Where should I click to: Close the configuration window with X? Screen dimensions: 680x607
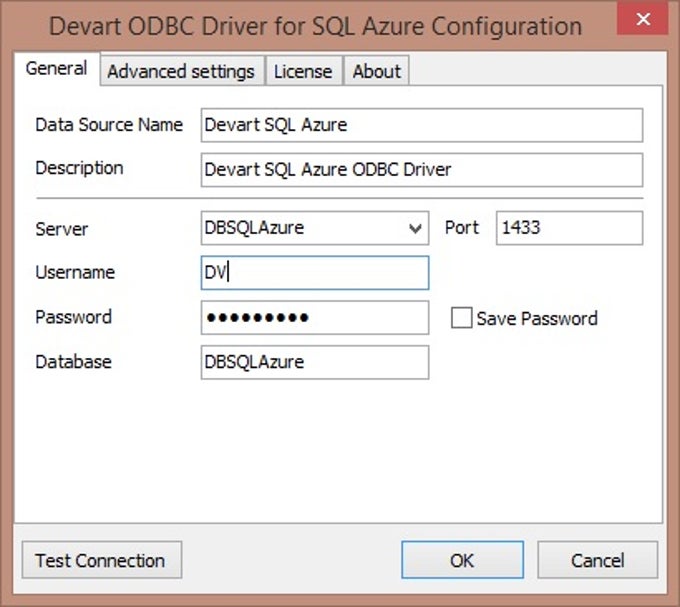pyautogui.click(x=643, y=19)
